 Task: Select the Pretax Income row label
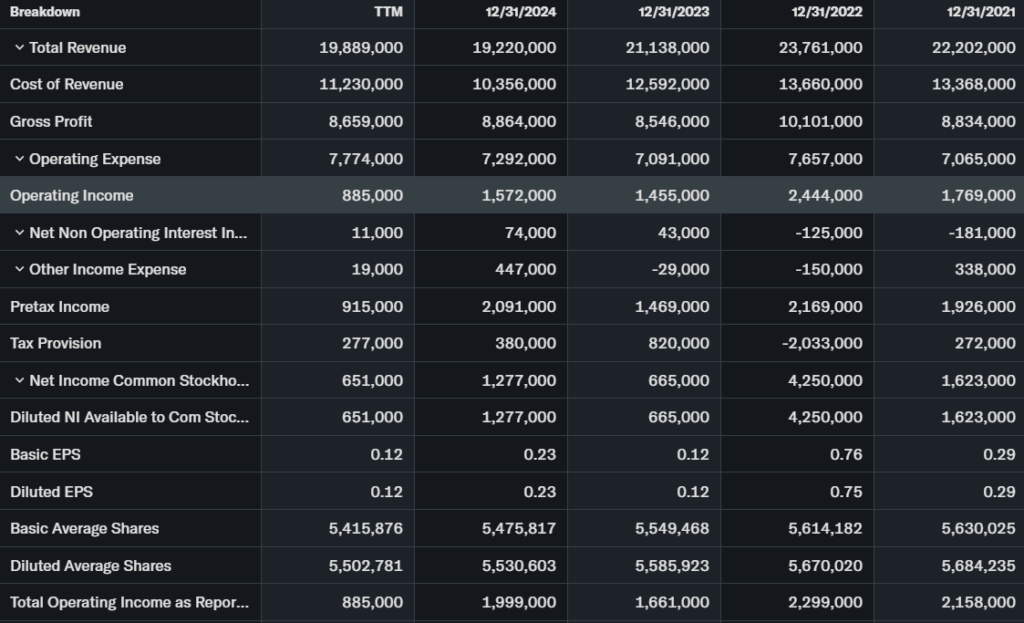[60, 307]
